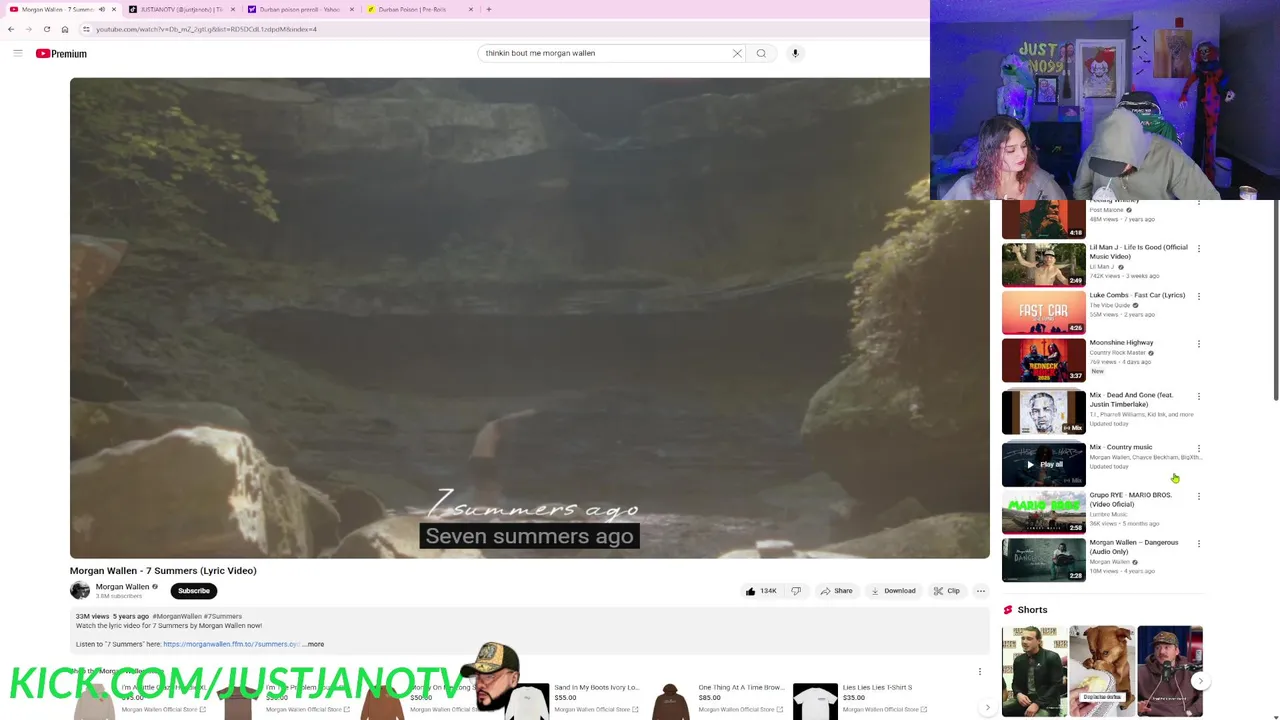The image size is (1280, 720).
Task: Open Morgan Wallen channel avatar
Action: tap(80, 591)
